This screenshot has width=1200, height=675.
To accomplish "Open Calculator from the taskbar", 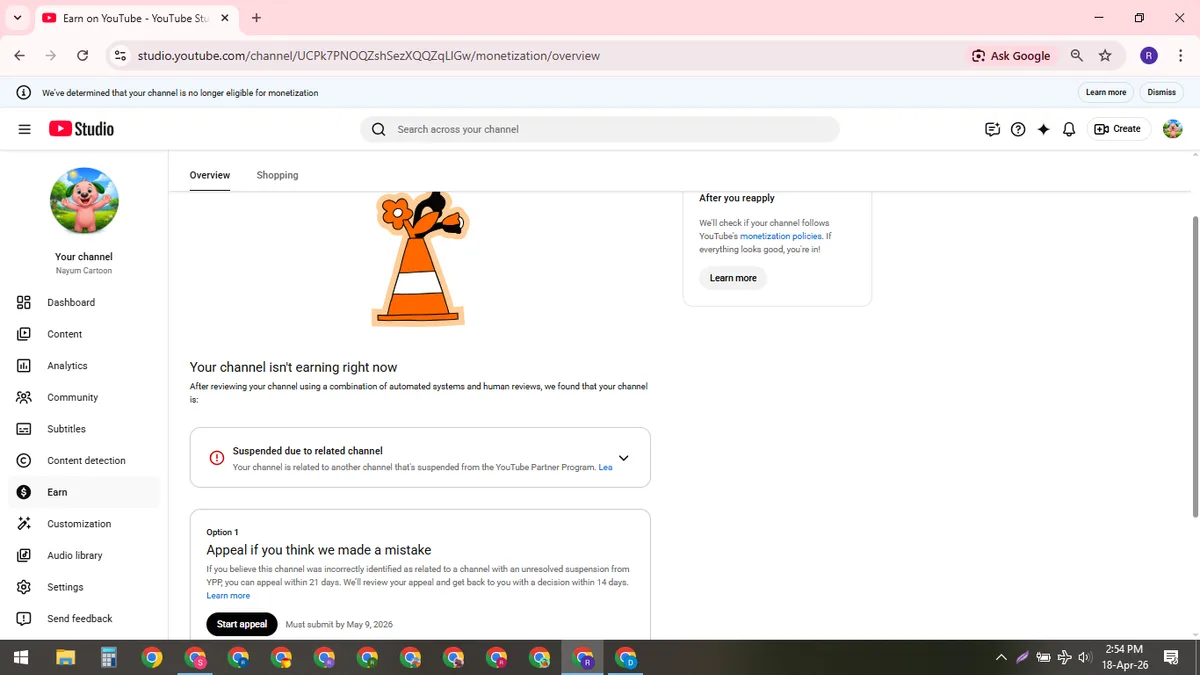I will [108, 658].
